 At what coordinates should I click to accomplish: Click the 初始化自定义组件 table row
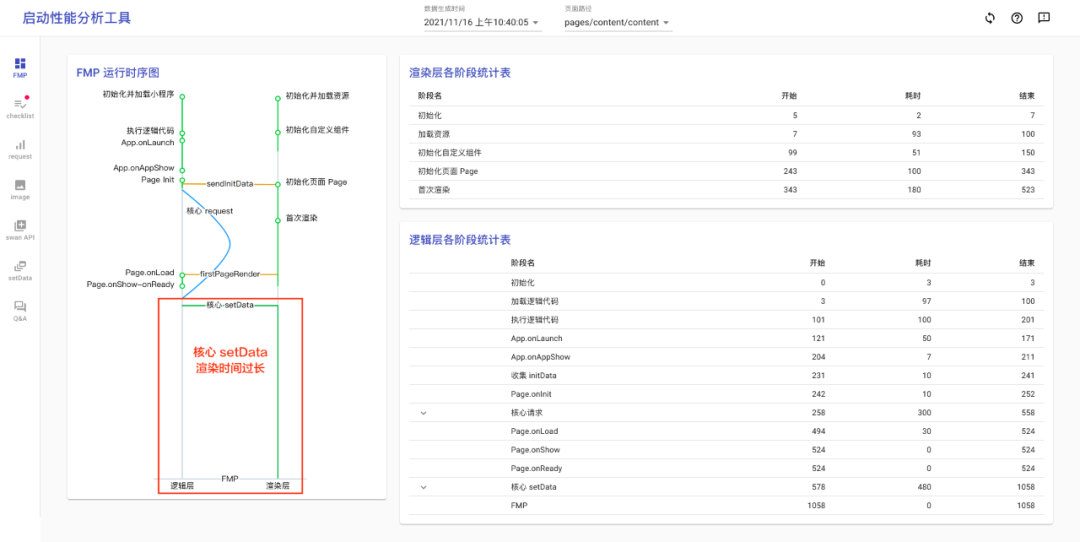[726, 153]
